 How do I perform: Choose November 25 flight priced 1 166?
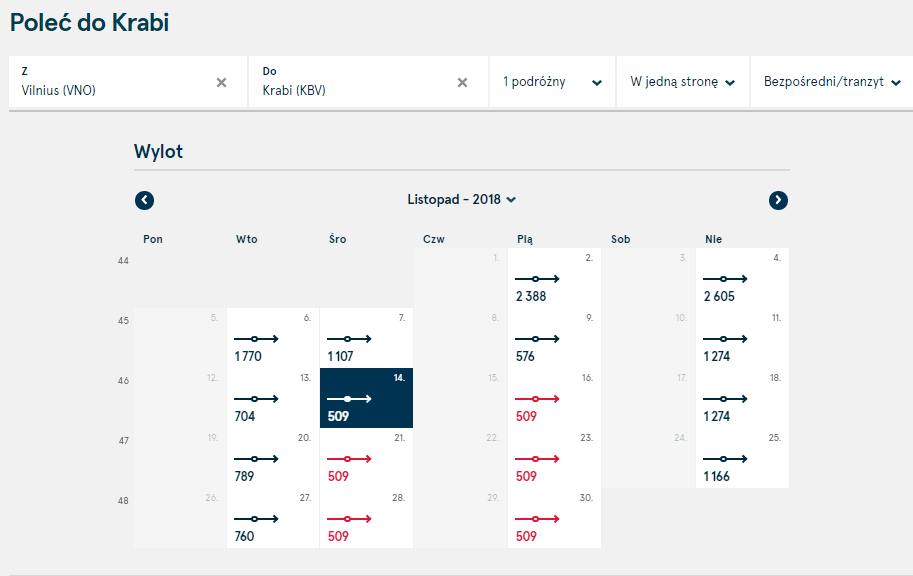pos(742,458)
